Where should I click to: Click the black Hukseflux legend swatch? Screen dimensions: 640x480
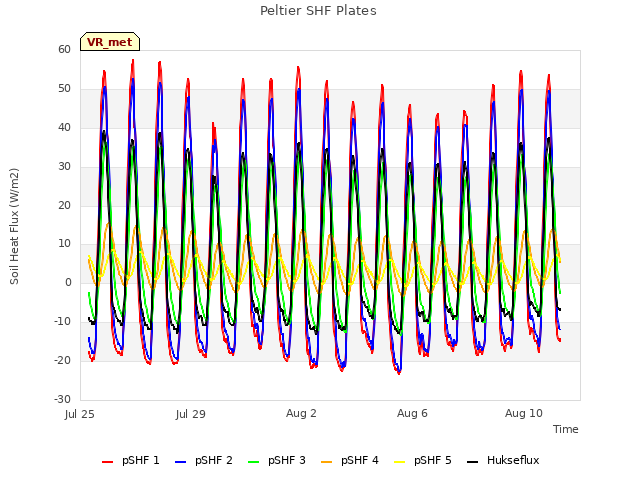472,462
